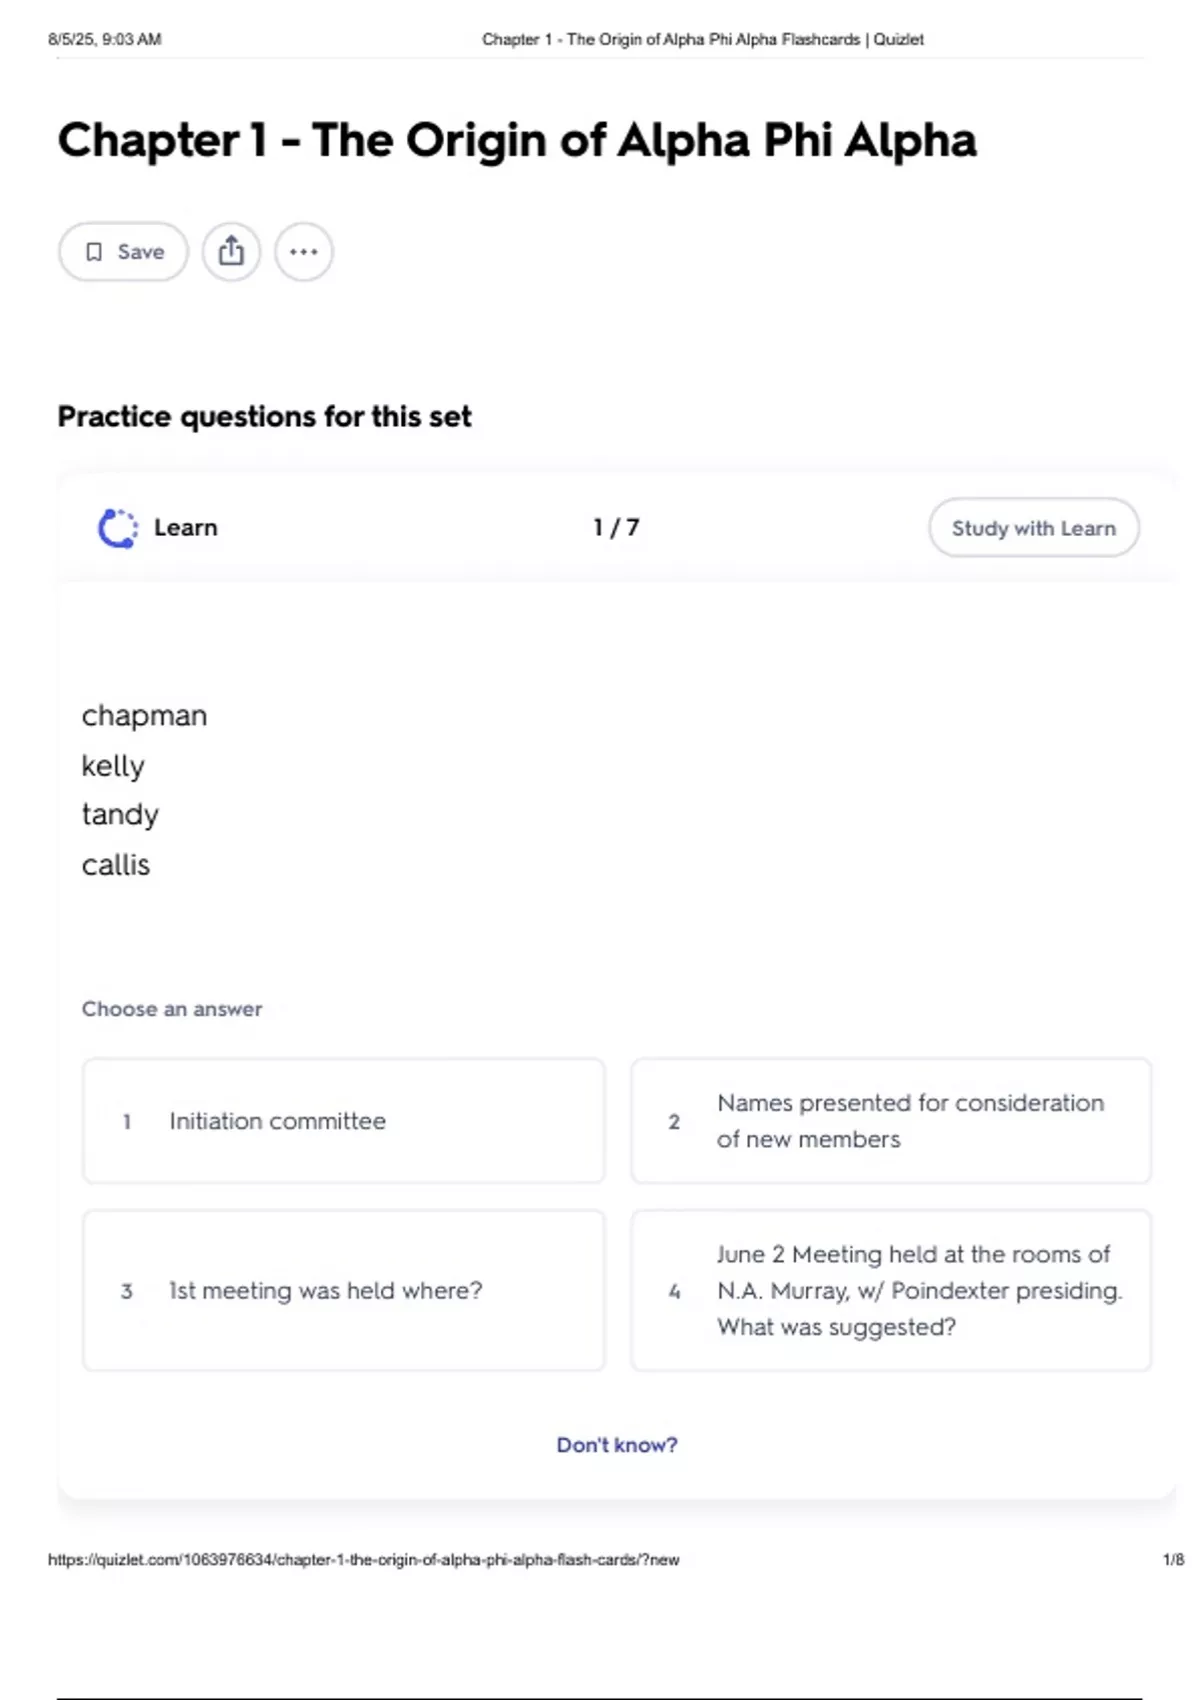The height and width of the screenshot is (1700, 1200).
Task: Choose "Names presented for consideration" answer
Action: tap(891, 1121)
